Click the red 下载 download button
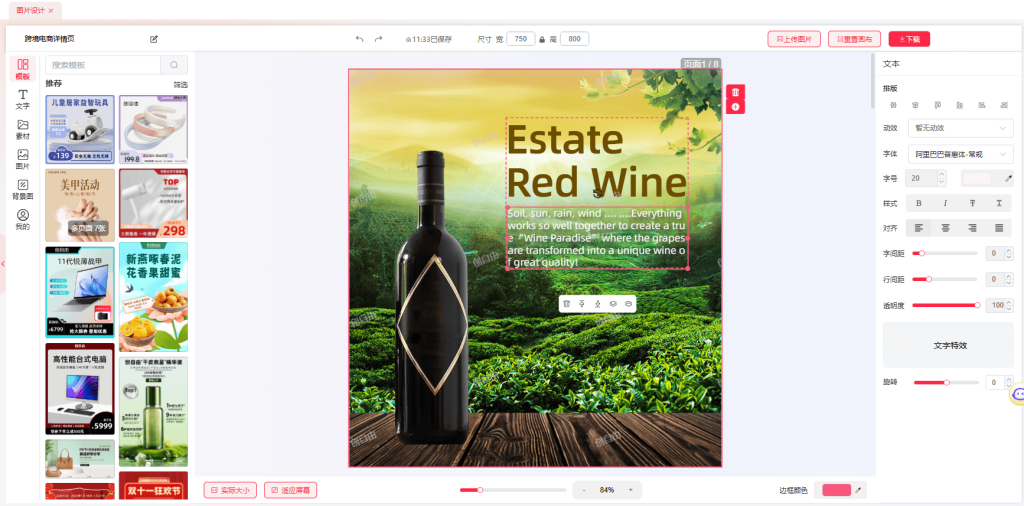This screenshot has width=1024, height=506. click(x=908, y=39)
